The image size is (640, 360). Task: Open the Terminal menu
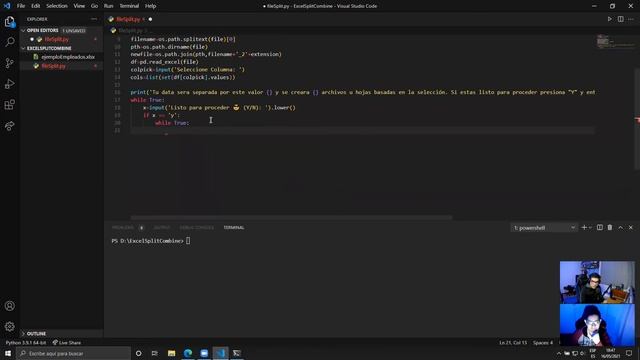click(x=129, y=6)
